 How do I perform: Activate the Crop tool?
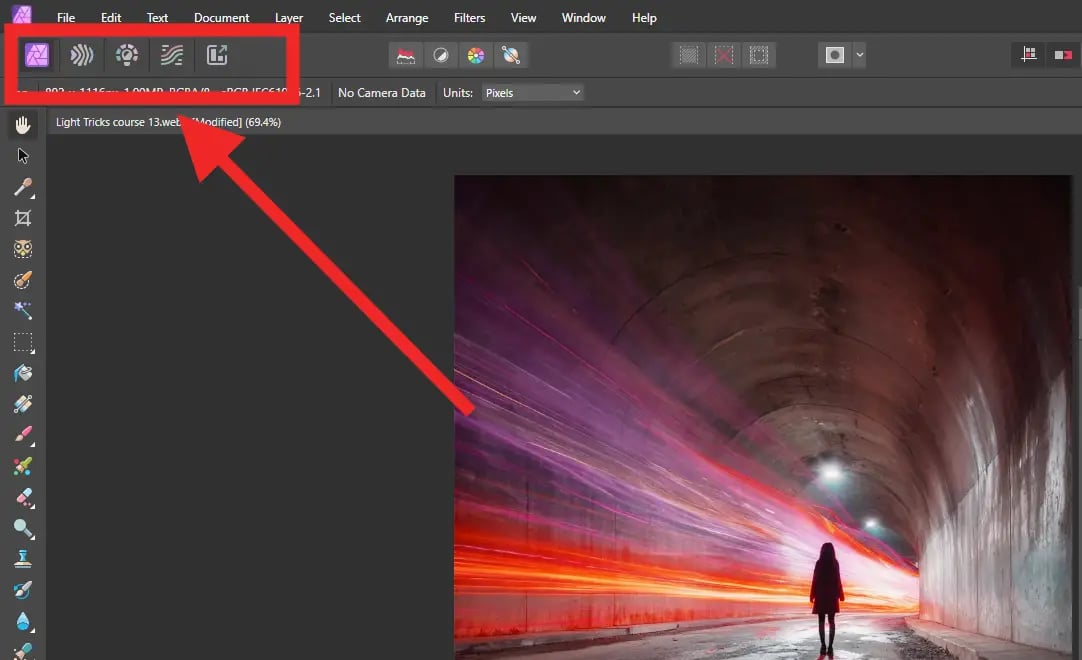(x=23, y=218)
